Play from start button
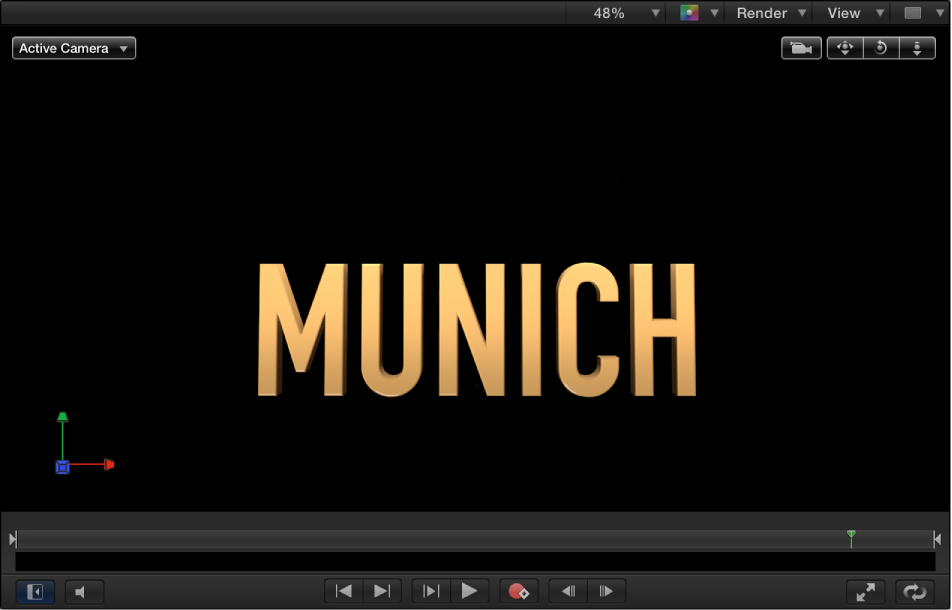This screenshot has height=610, width=952. [430, 591]
